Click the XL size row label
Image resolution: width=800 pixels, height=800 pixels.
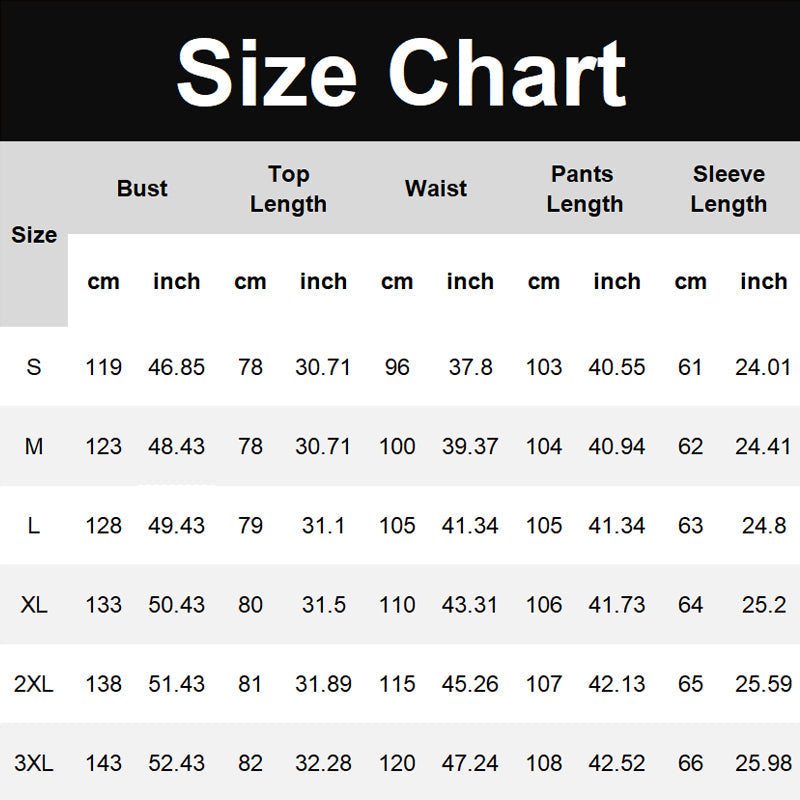[x=34, y=605]
